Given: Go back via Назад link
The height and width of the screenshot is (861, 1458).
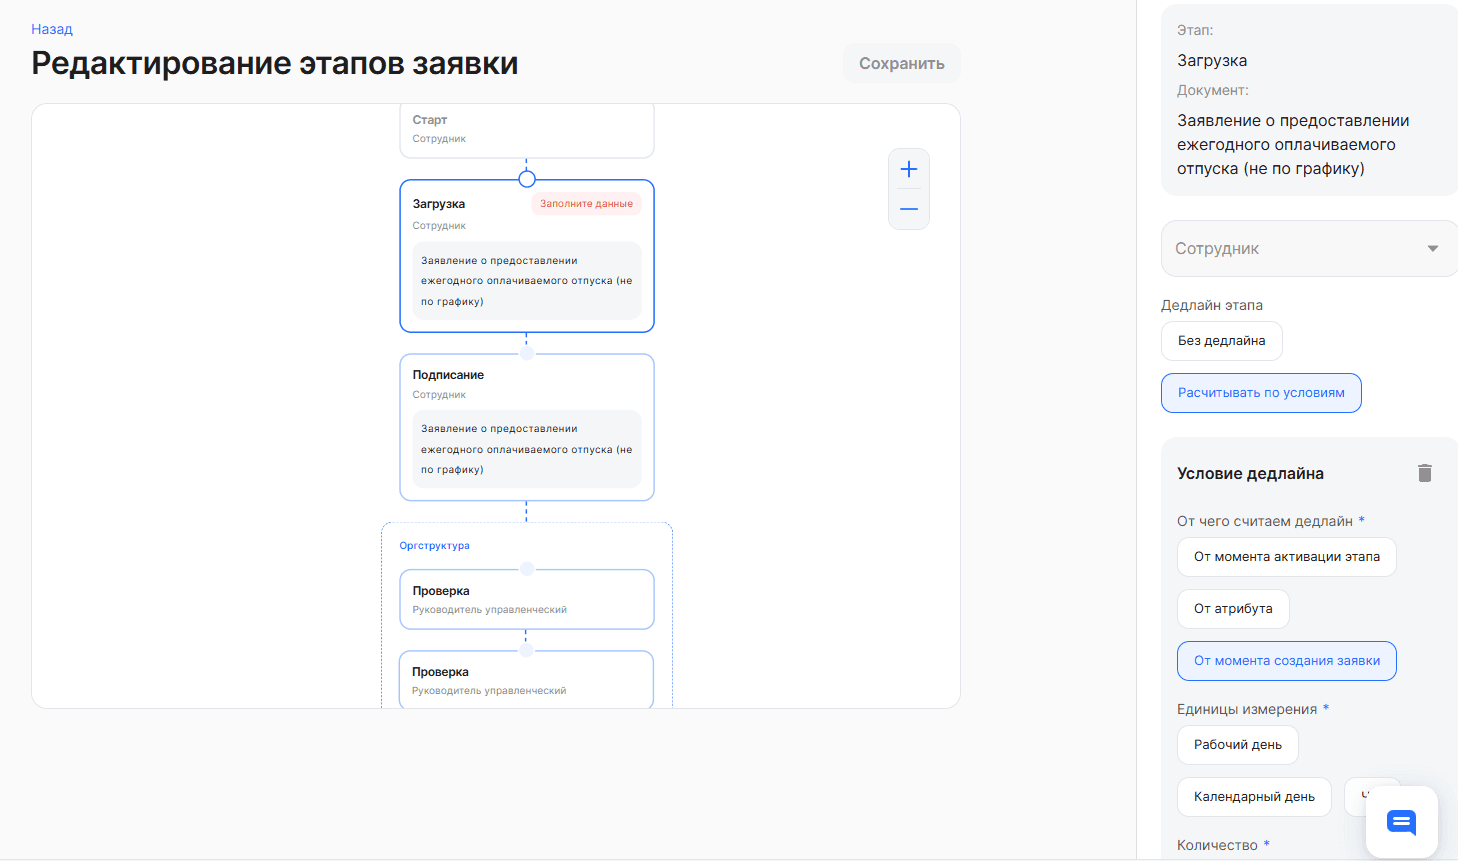Looking at the screenshot, I should click(52, 29).
